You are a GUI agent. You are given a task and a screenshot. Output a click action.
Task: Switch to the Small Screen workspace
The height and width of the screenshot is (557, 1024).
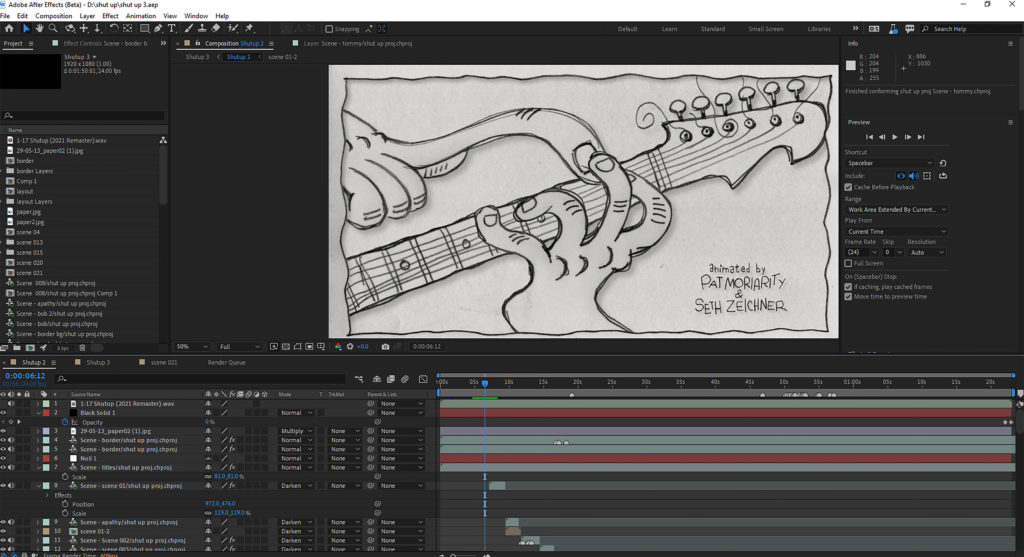pyautogui.click(x=765, y=29)
